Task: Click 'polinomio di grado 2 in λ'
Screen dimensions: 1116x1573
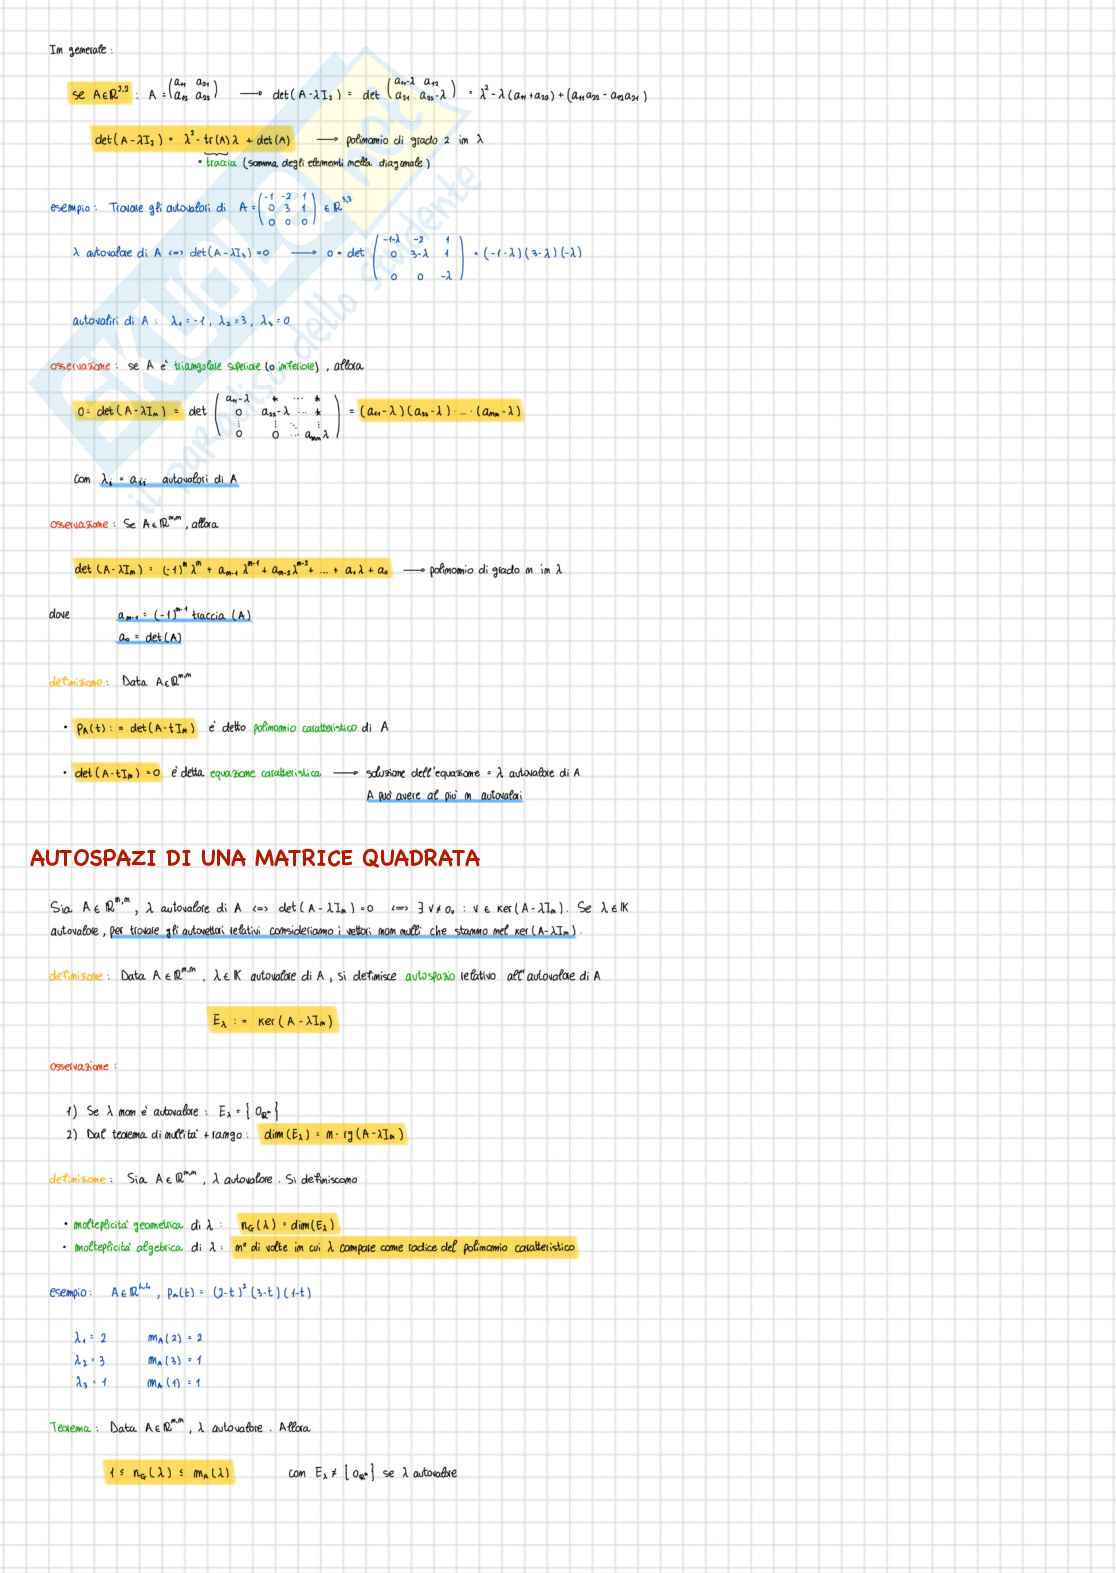Action: [414, 140]
